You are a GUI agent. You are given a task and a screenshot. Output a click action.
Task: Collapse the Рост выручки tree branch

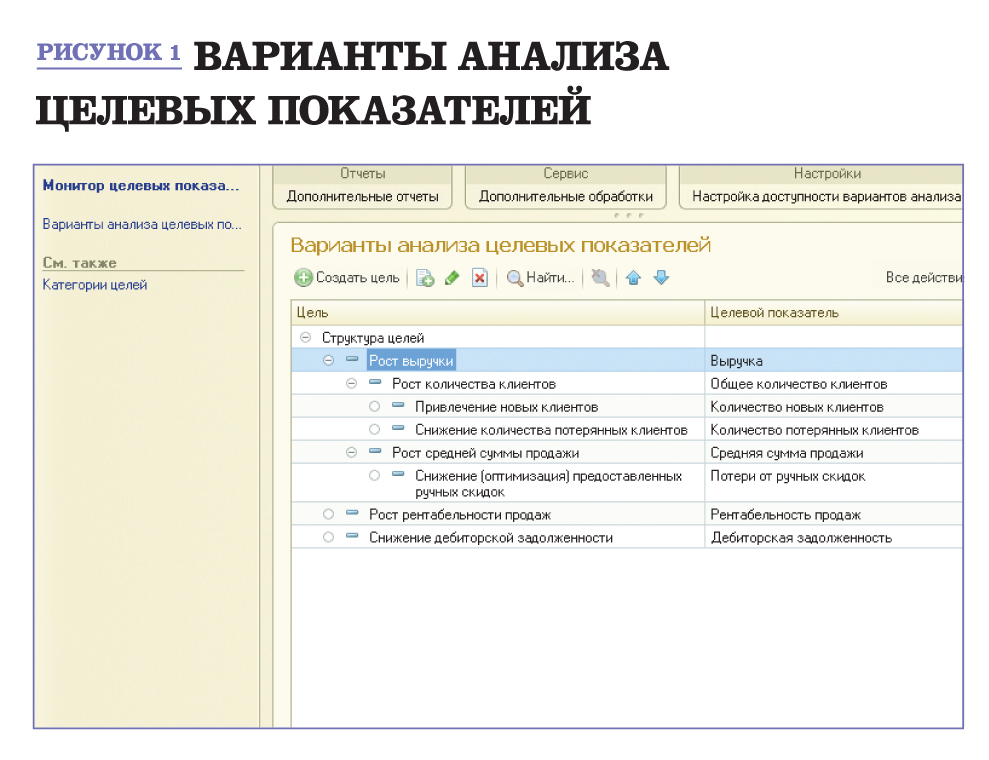(x=329, y=360)
